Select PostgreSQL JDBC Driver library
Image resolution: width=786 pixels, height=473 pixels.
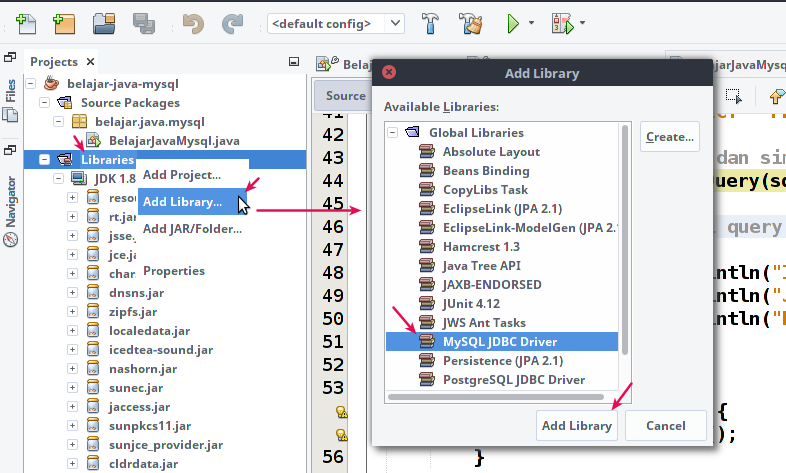(514, 380)
